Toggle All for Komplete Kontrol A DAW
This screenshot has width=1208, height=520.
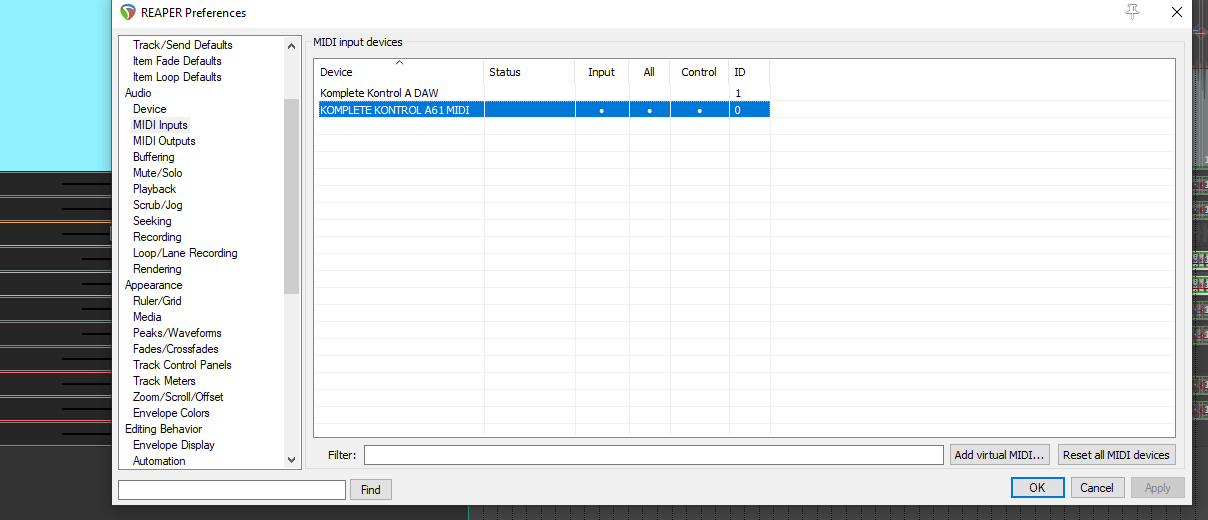(x=649, y=93)
